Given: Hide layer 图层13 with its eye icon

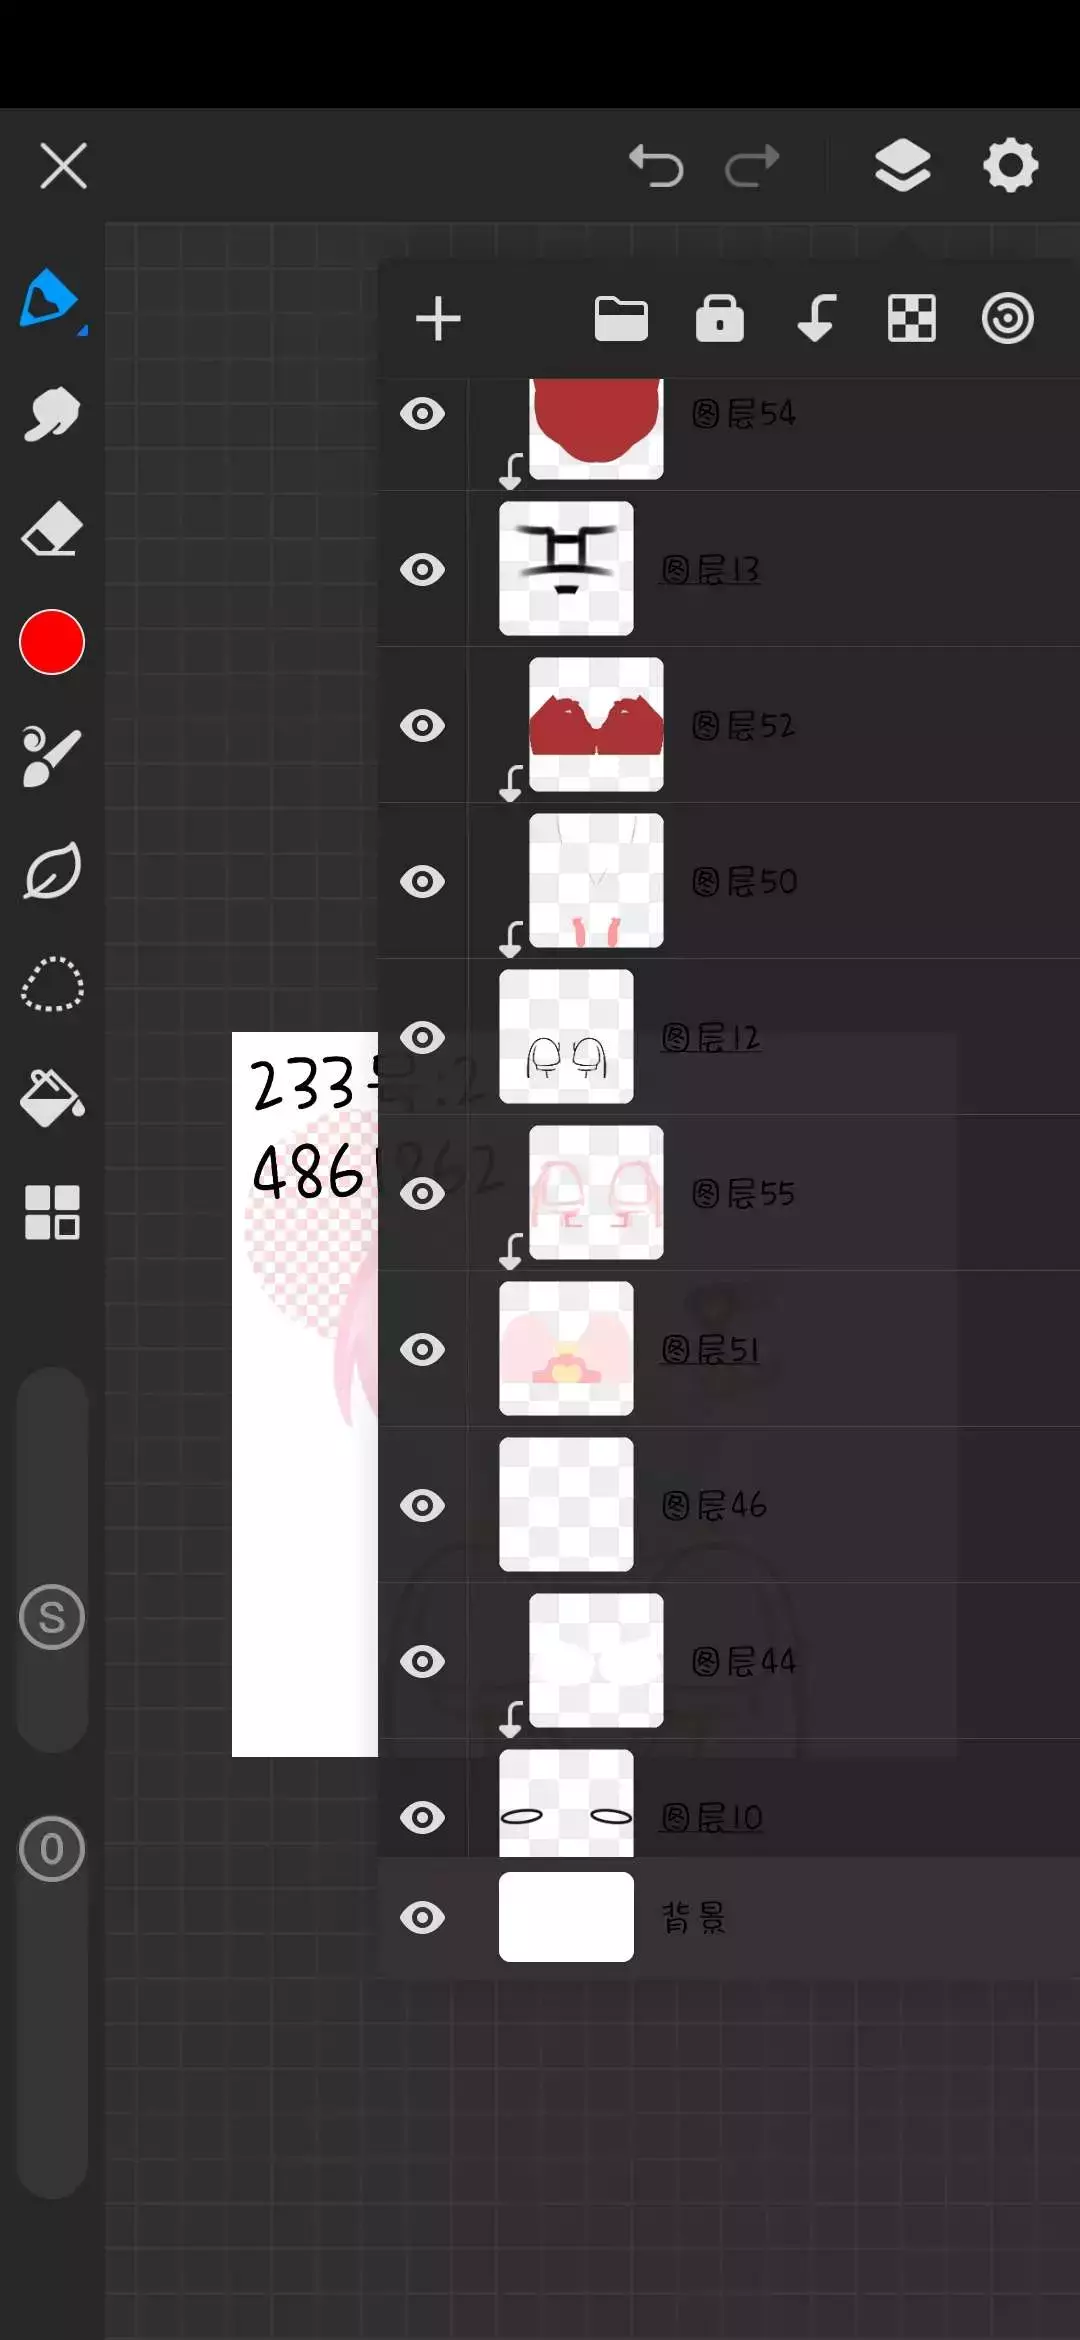Looking at the screenshot, I should [x=422, y=570].
